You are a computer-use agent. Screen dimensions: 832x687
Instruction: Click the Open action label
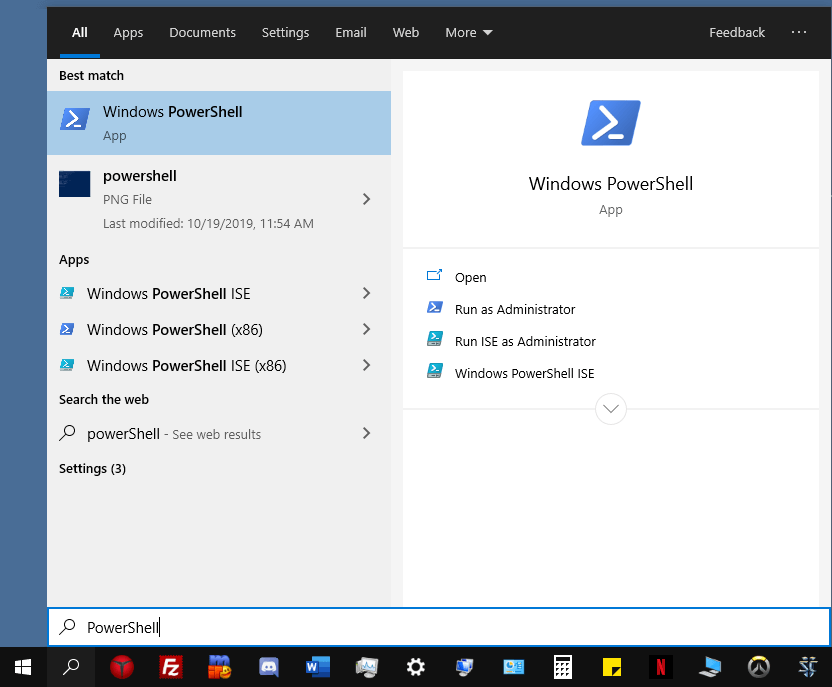pyautogui.click(x=471, y=277)
